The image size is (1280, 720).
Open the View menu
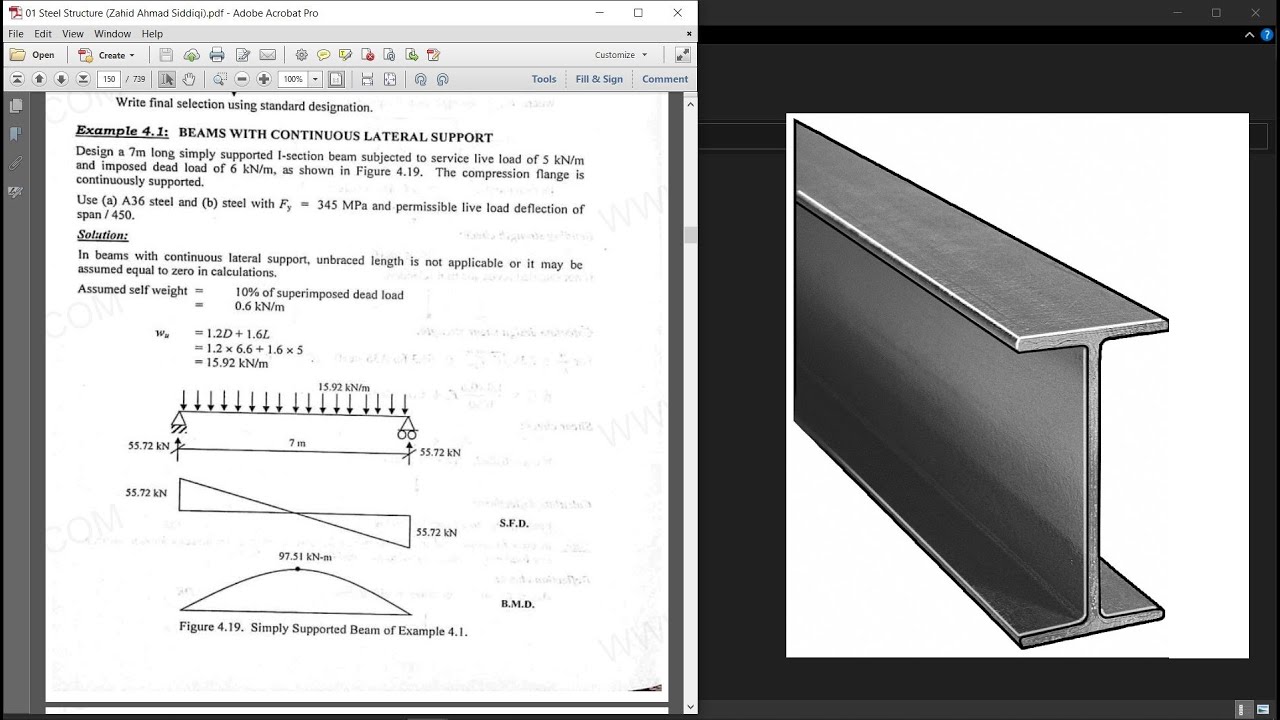pos(73,33)
